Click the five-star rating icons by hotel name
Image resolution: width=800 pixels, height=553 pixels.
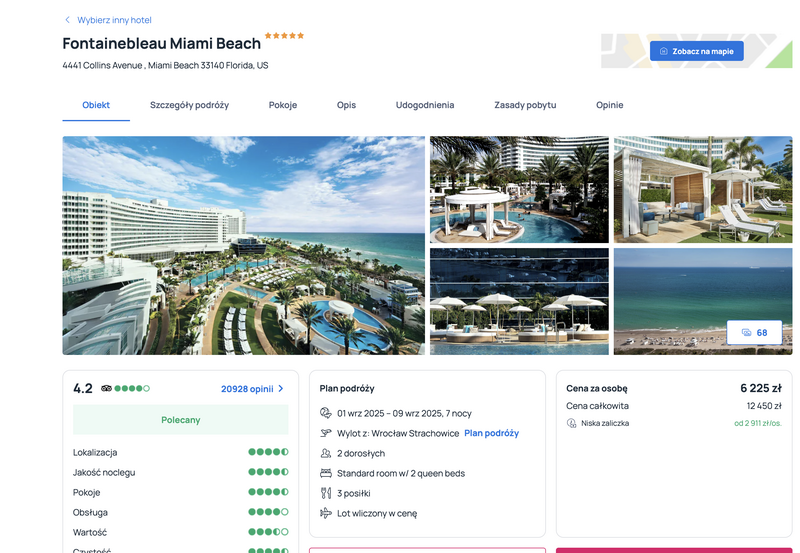pos(284,36)
